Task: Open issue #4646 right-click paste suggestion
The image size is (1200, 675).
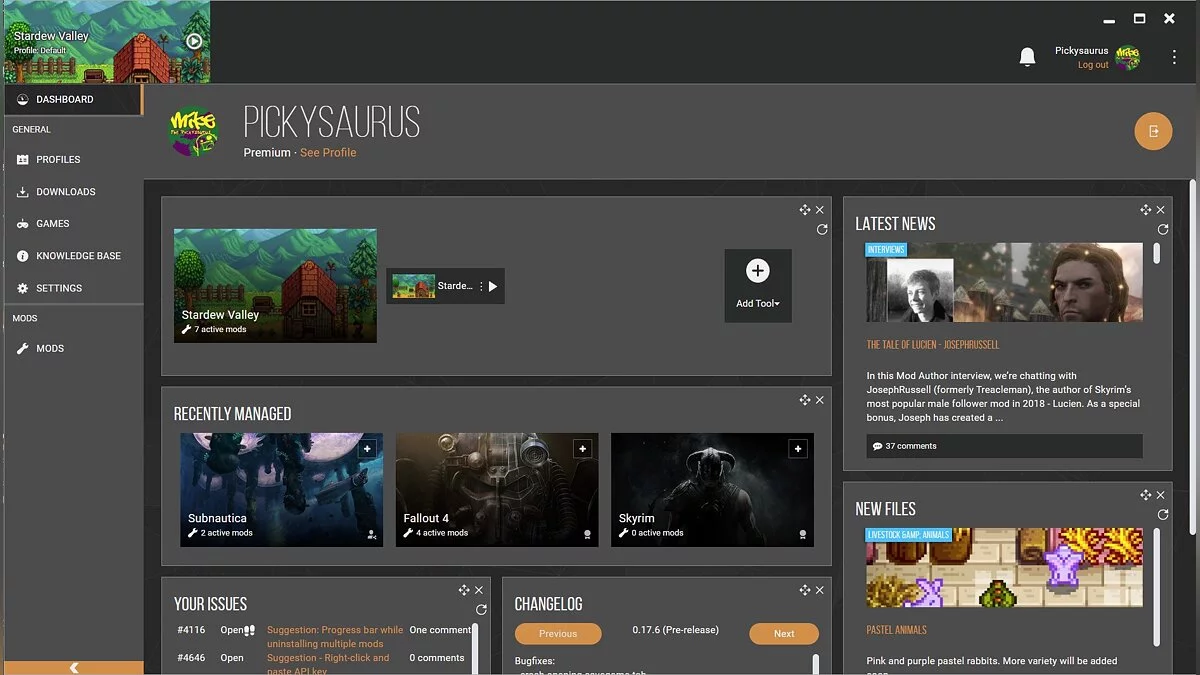Action: pyautogui.click(x=328, y=663)
